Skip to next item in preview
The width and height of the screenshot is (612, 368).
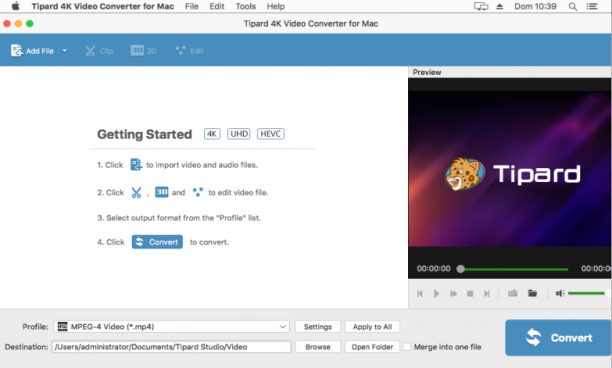coord(487,293)
